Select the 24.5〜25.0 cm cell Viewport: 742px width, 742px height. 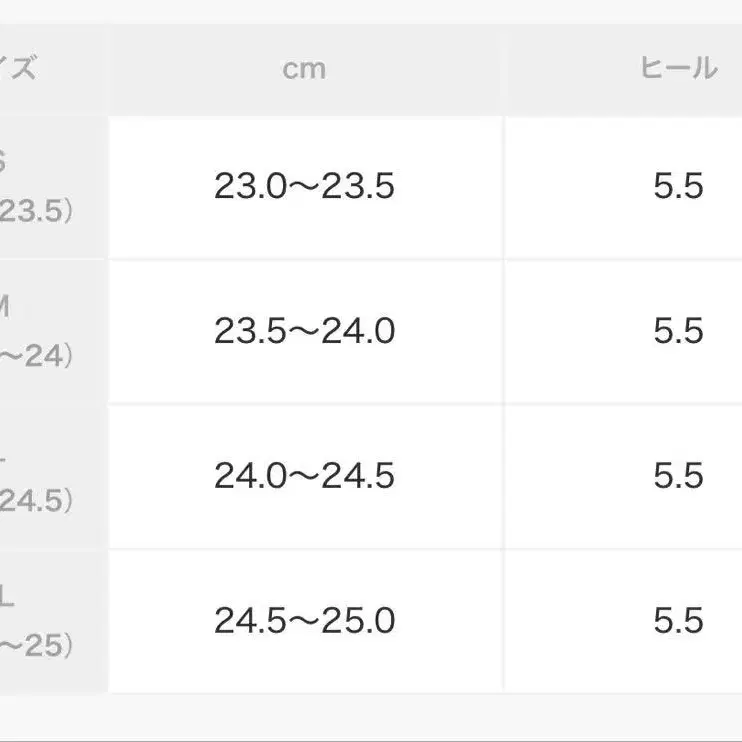click(304, 621)
